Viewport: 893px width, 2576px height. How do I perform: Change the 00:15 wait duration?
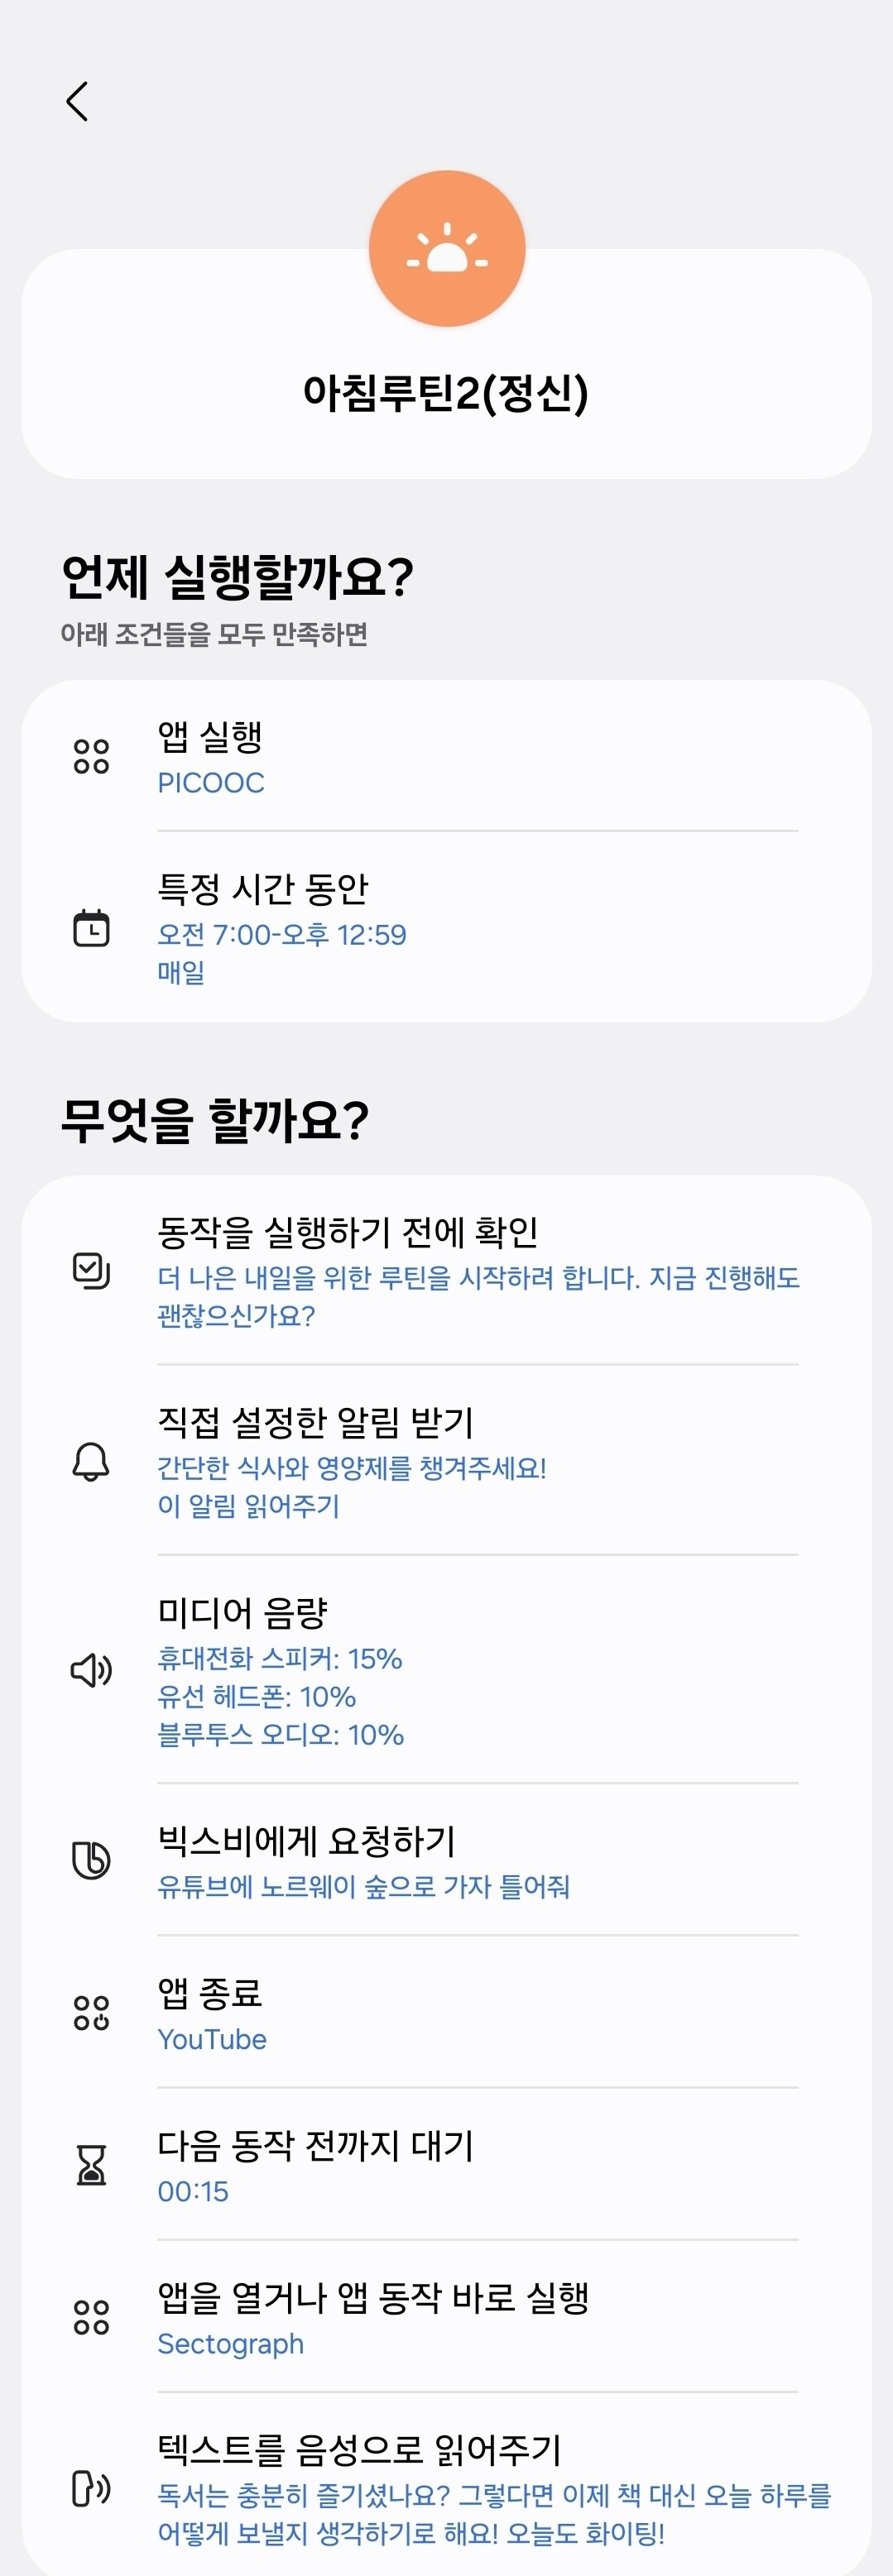[x=193, y=2192]
